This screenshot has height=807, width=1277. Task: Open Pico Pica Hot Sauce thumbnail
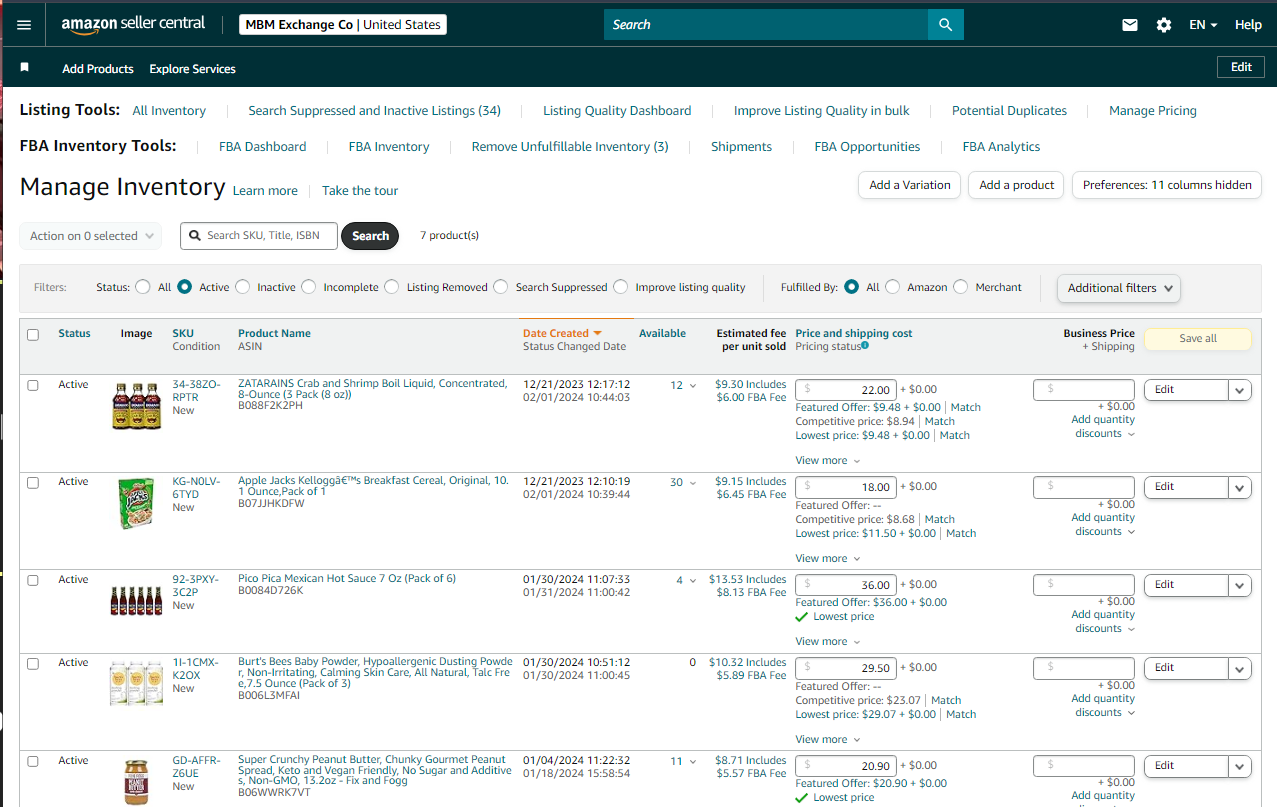pos(136,601)
